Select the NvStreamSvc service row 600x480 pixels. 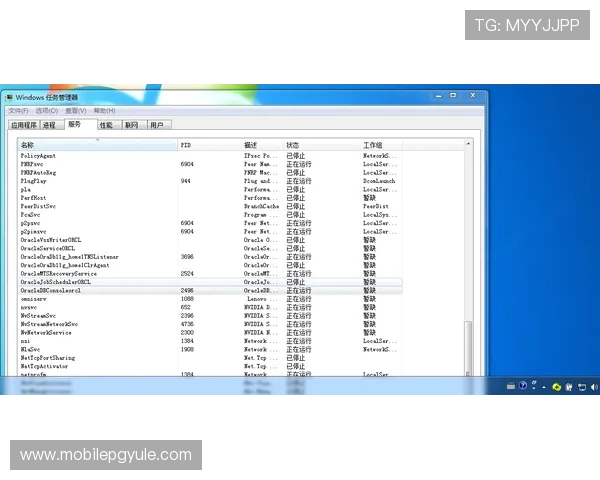210,316
